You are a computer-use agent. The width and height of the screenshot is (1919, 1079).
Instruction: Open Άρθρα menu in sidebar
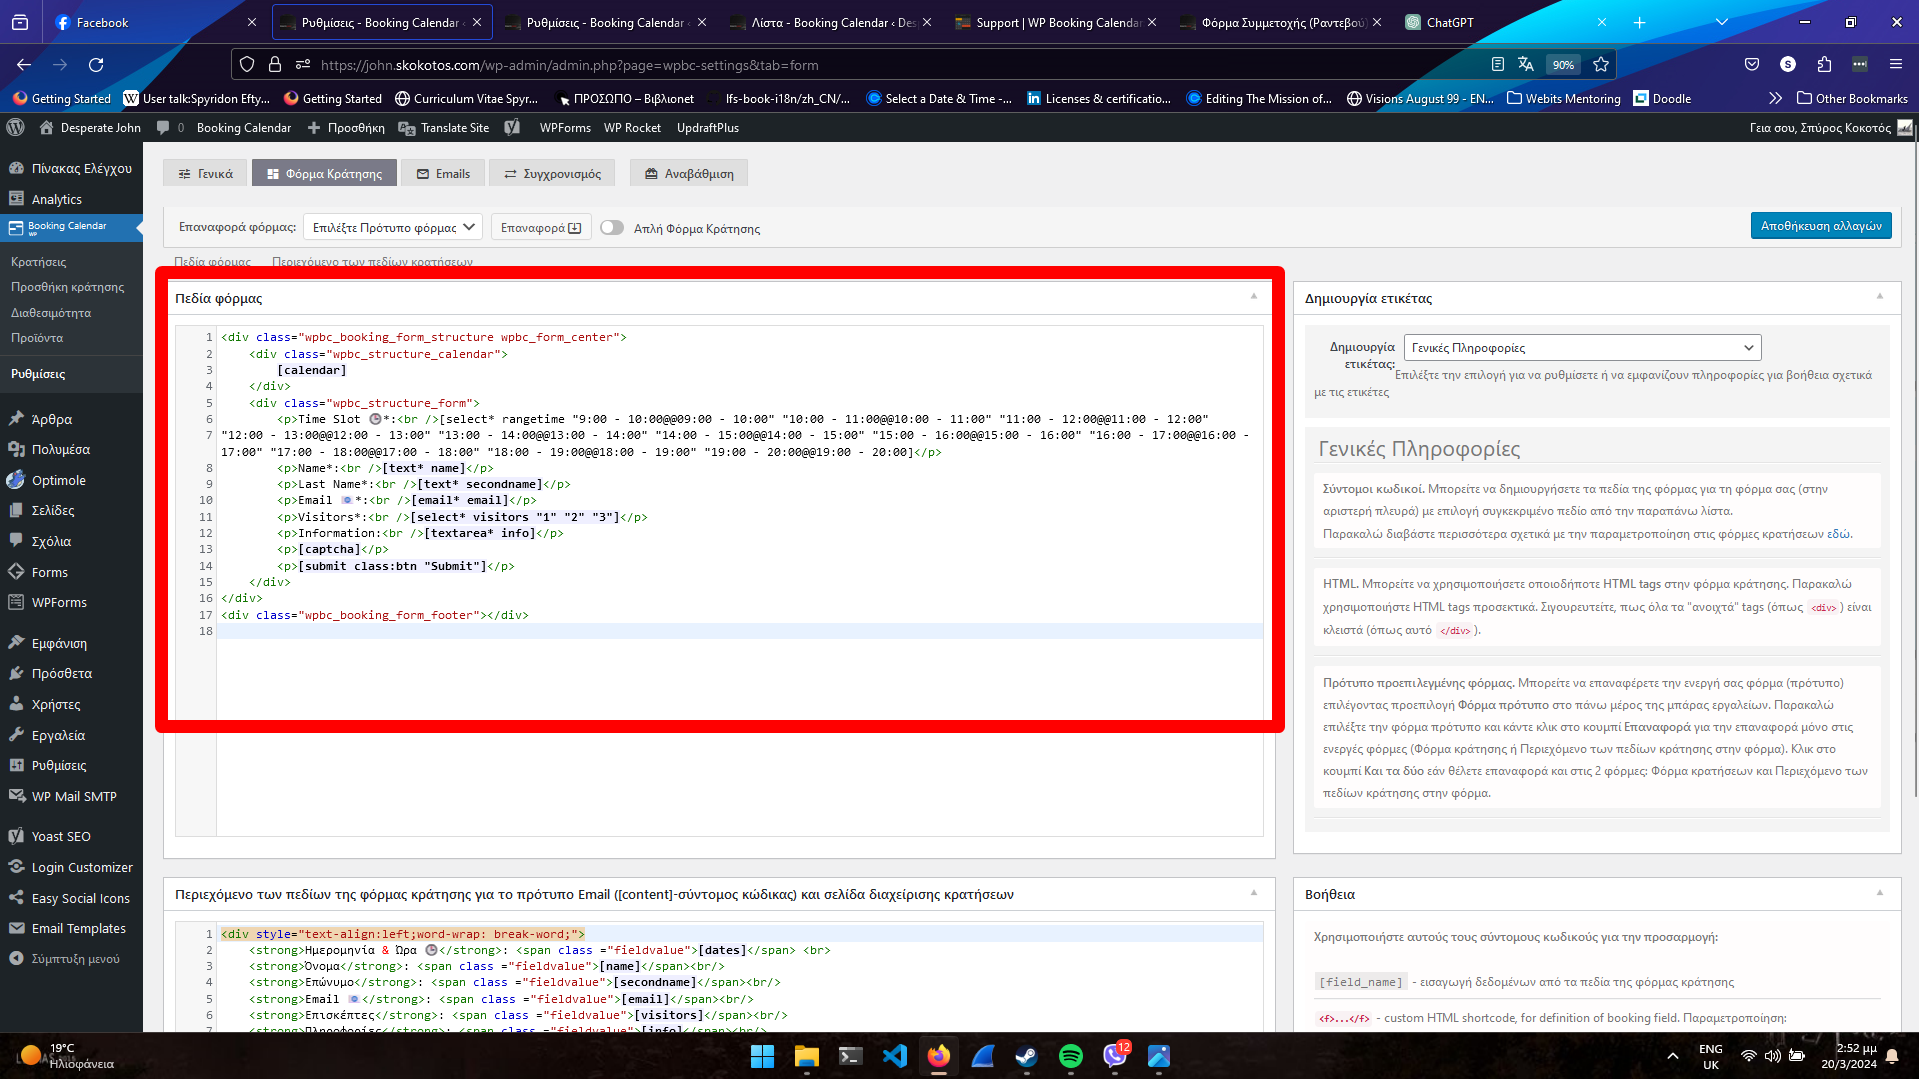tap(71, 419)
